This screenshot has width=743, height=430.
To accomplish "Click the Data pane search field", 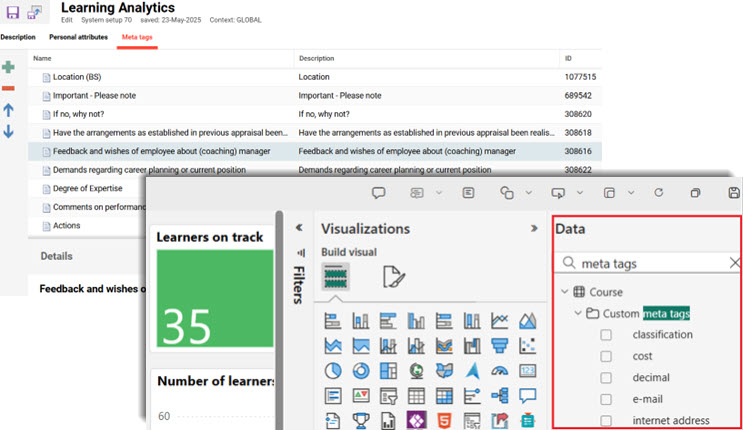I will click(x=645, y=264).
